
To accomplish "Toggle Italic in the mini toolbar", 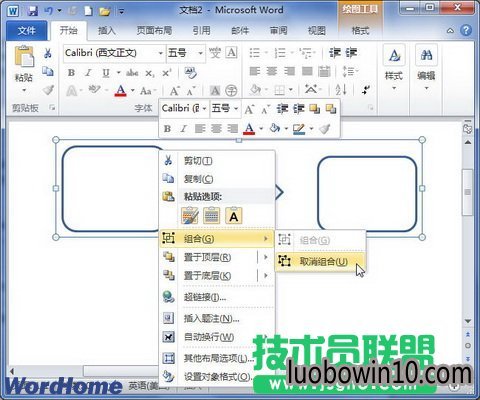I will pyautogui.click(x=183, y=128).
